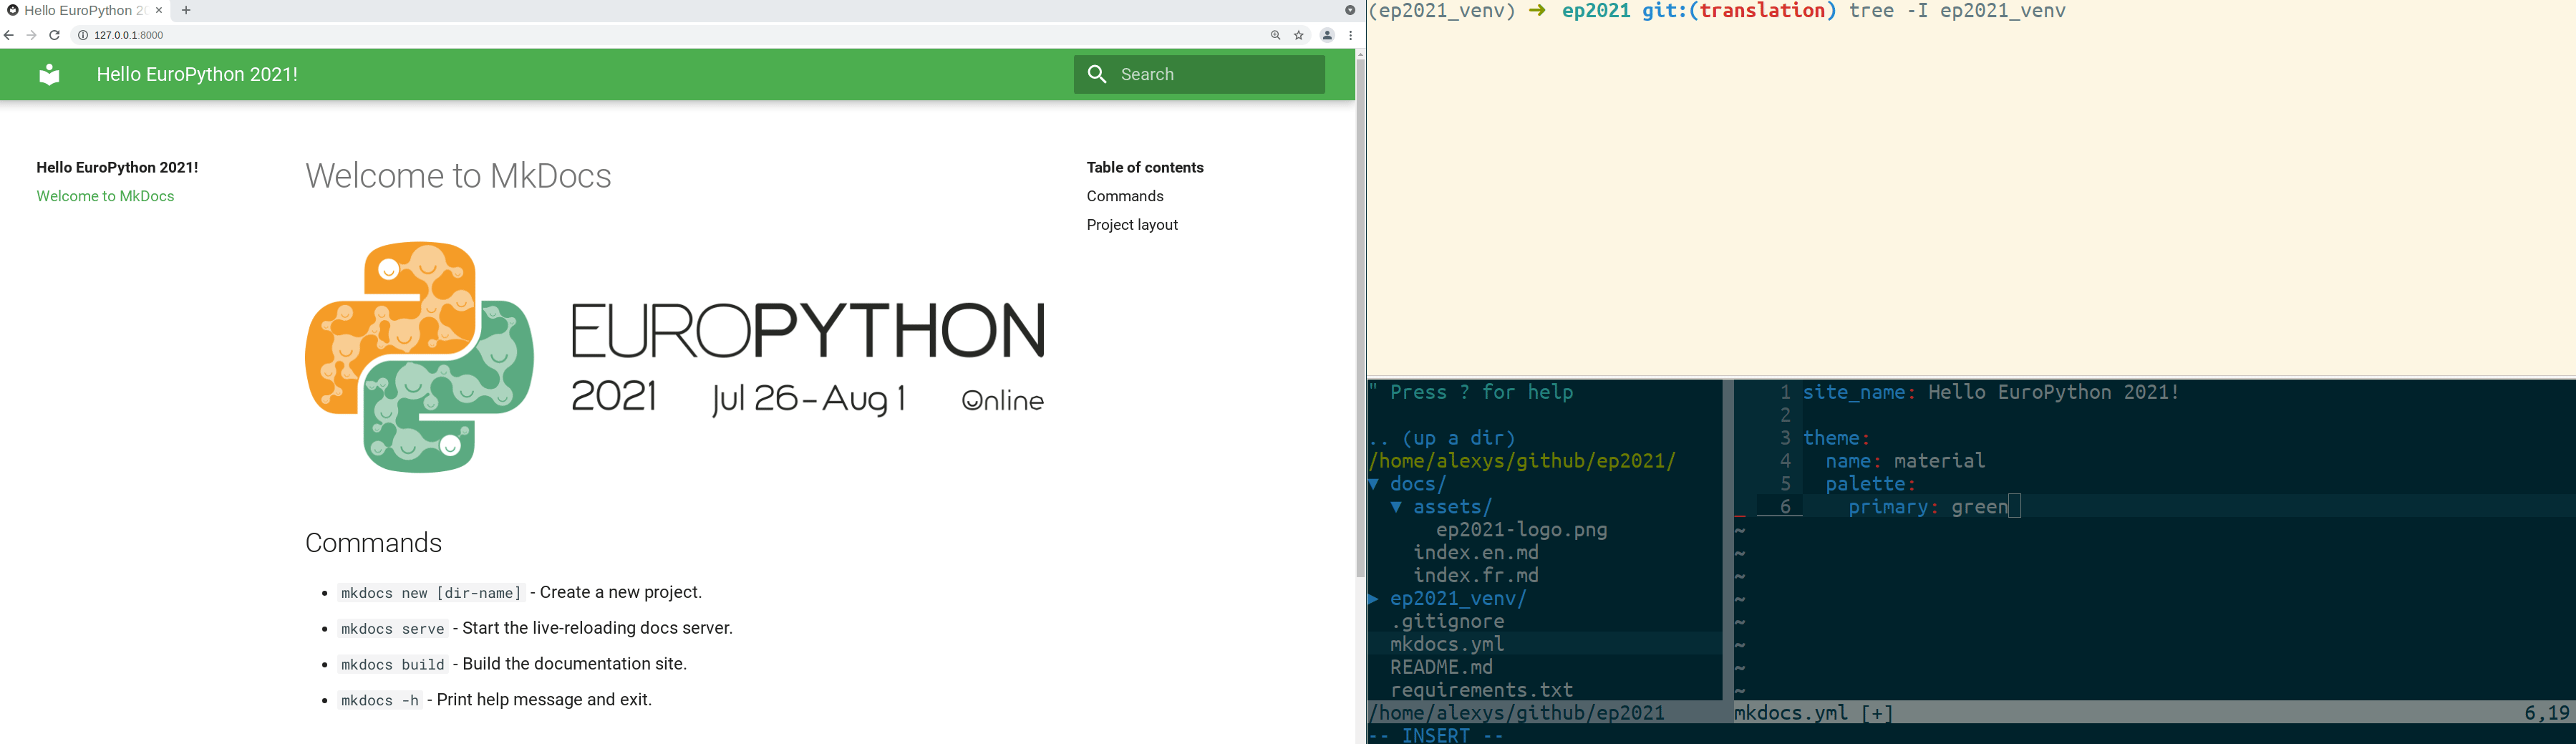Click the browser back arrow
This screenshot has height=744, width=2576.
(x=8, y=34)
